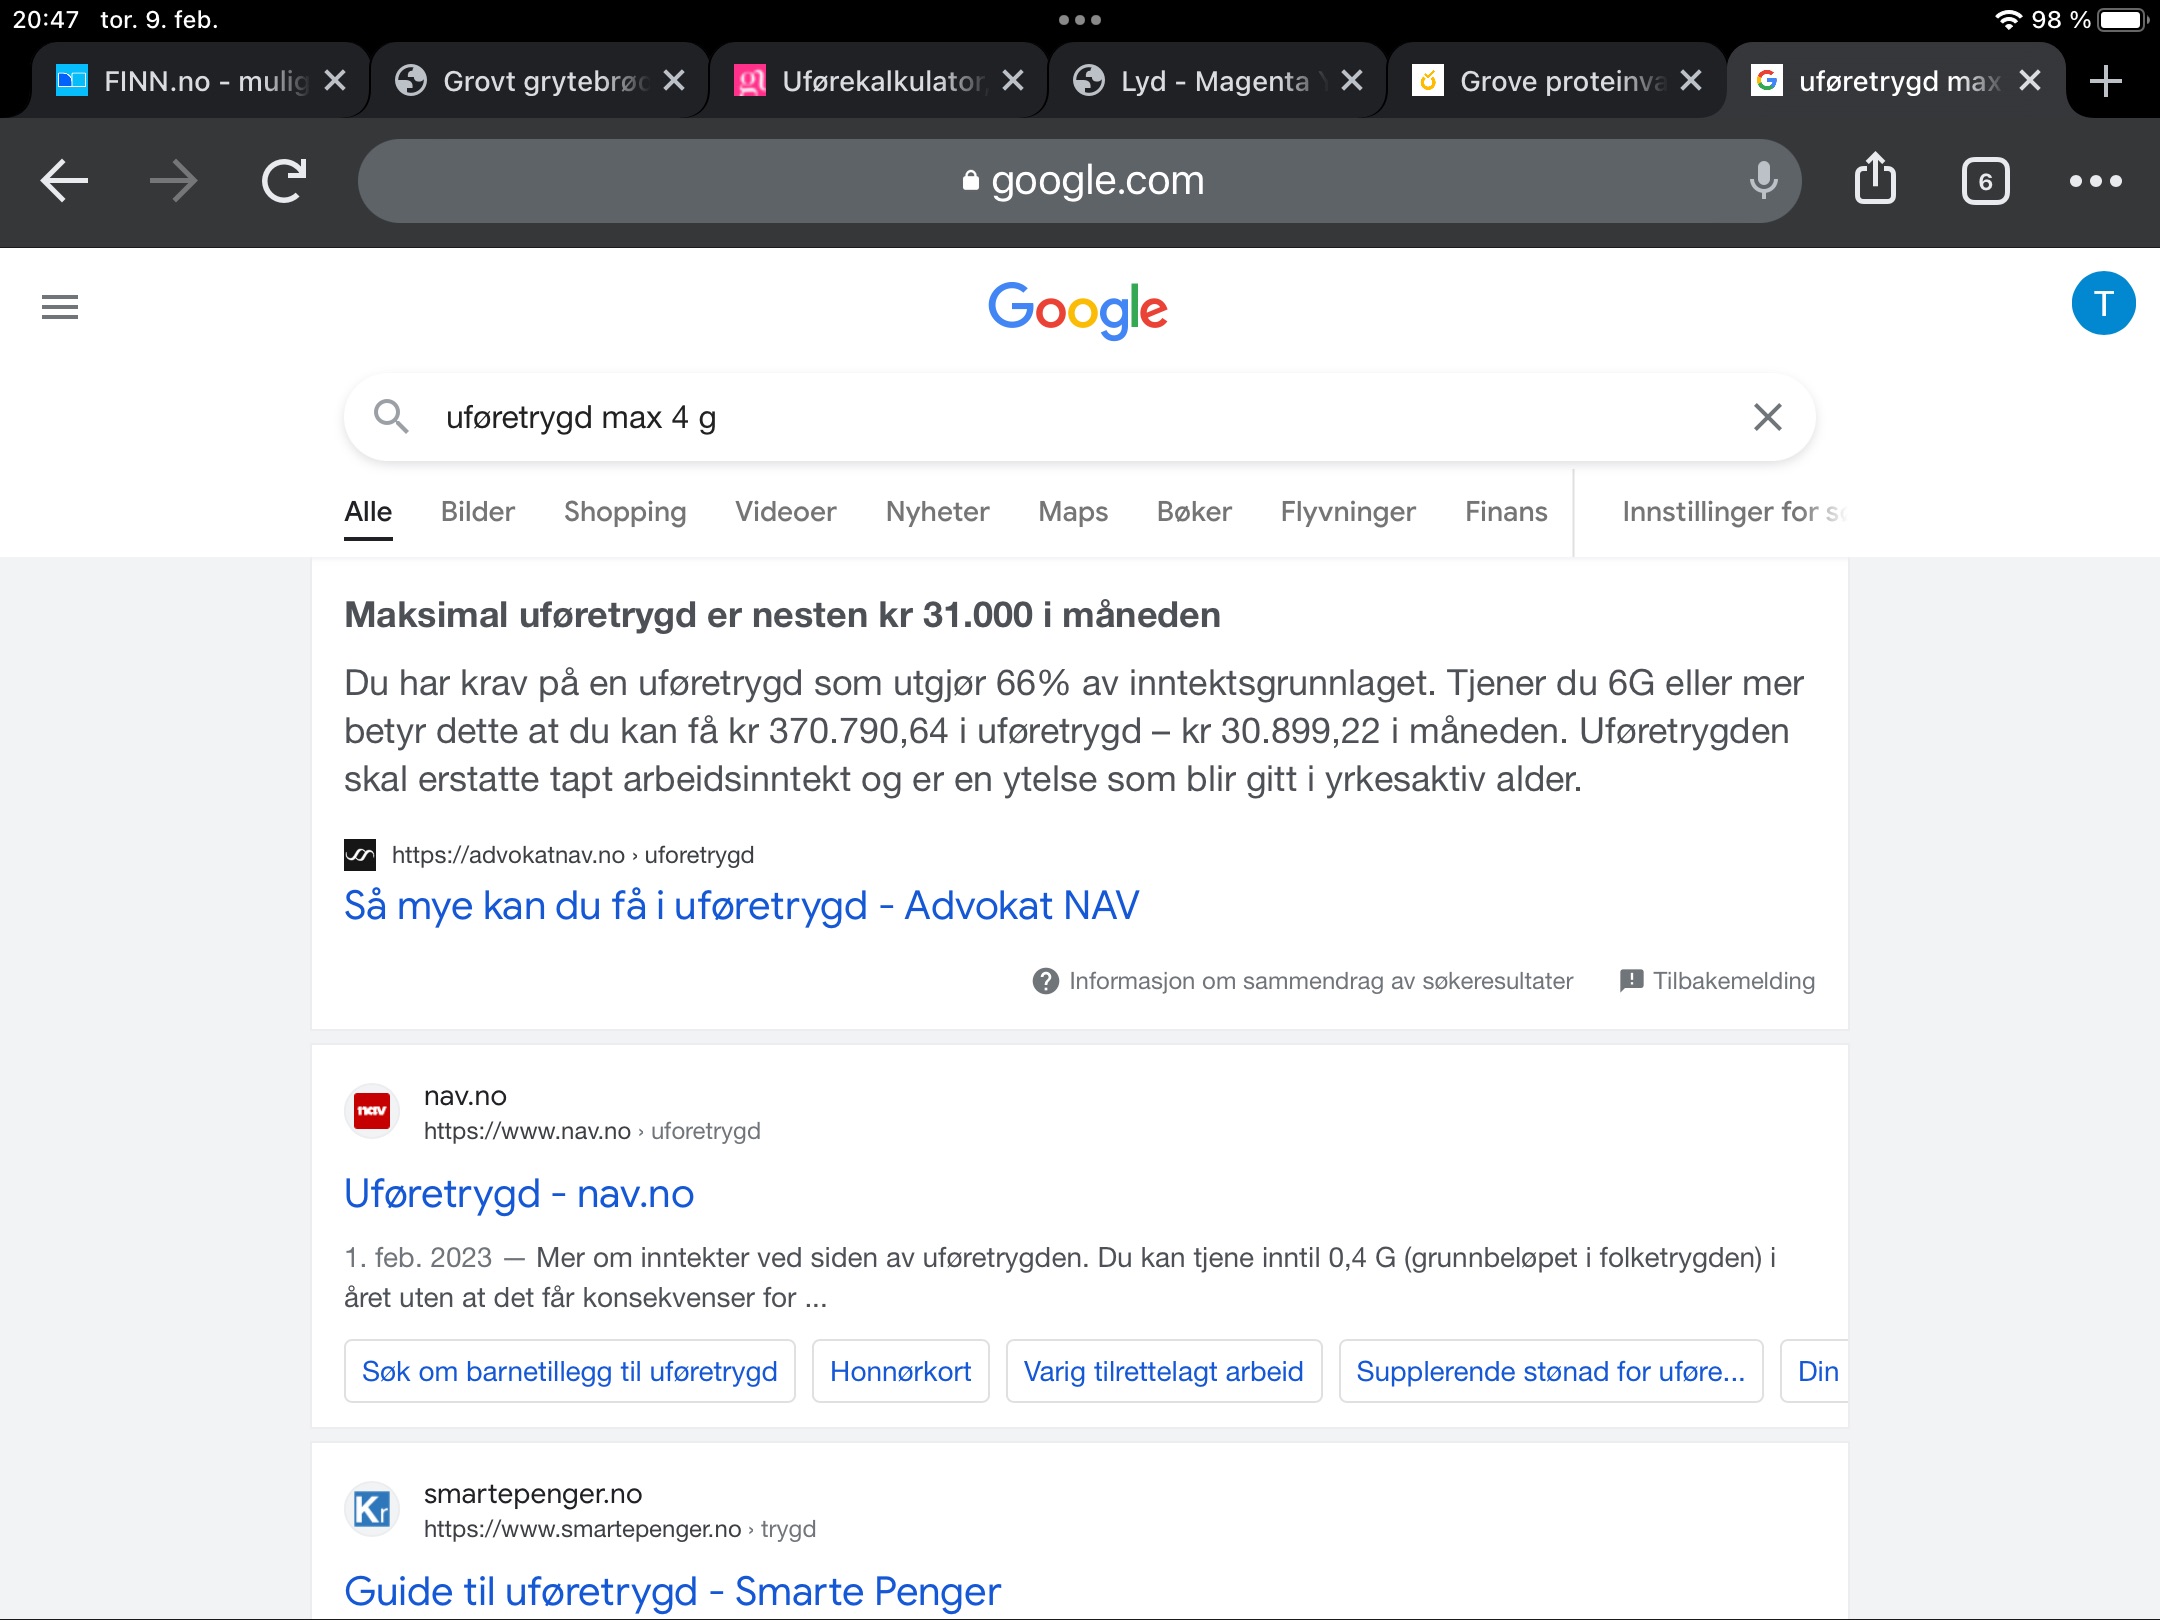Open a new tab with the plus icon

(x=2106, y=81)
